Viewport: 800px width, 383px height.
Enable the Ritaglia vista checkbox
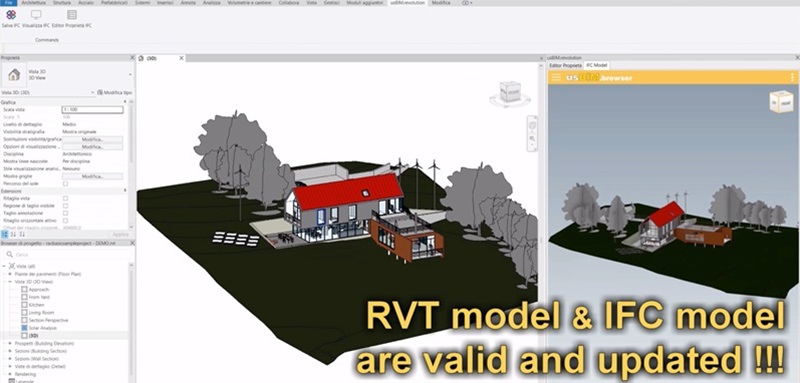(65, 198)
